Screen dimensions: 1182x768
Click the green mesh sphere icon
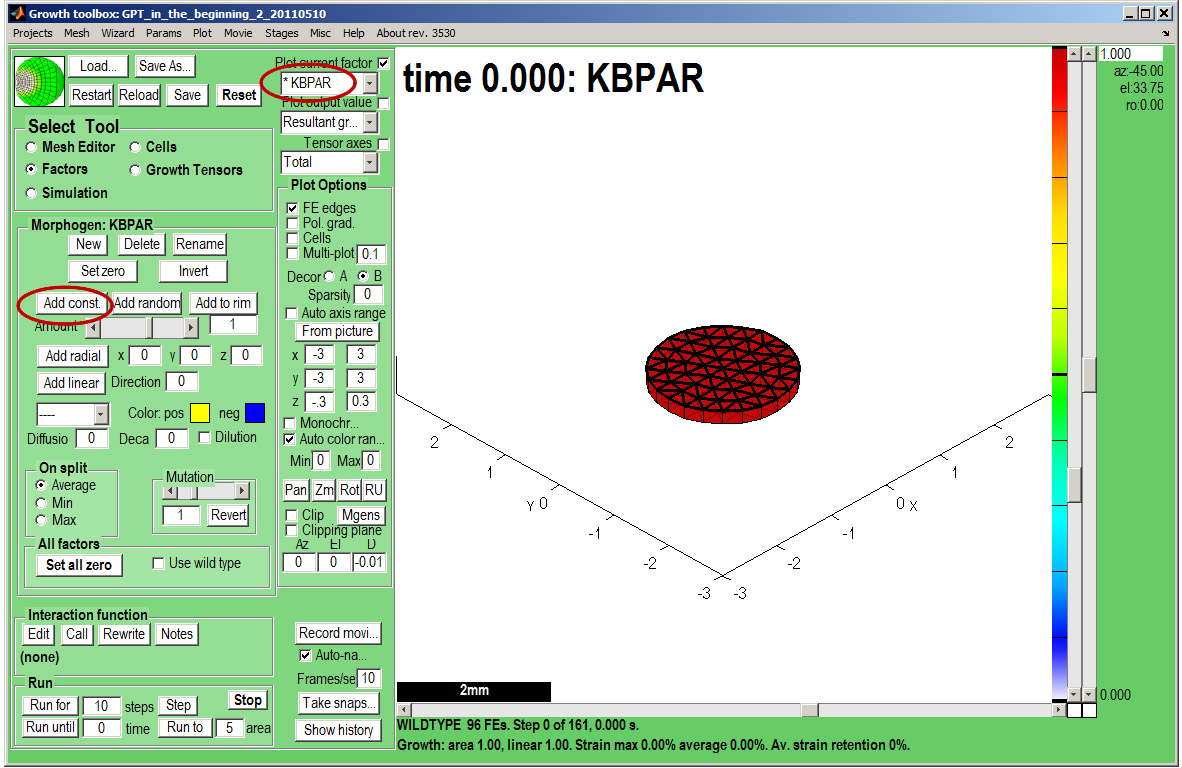pos(39,81)
